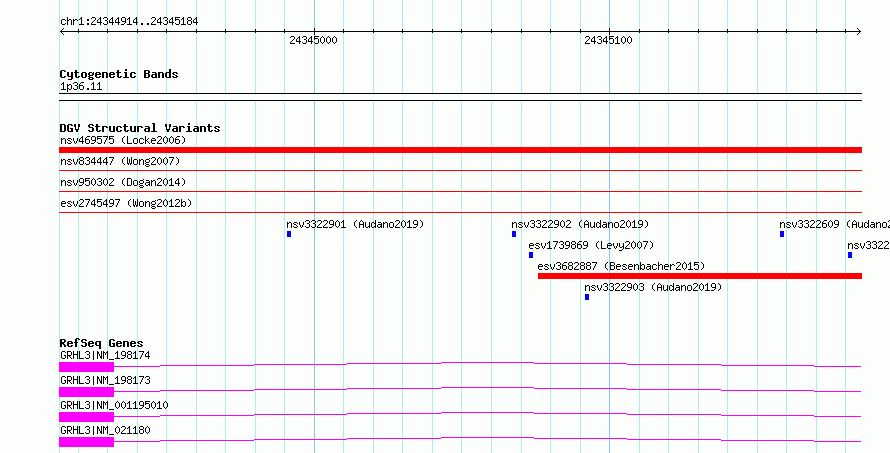The width and height of the screenshot is (890, 453).
Task: Click the DGV Structural Variants track title
Action: tap(140, 128)
